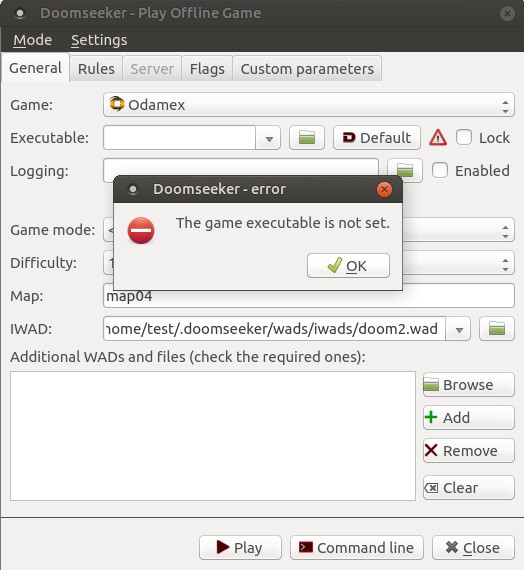Toggle the Lock checkbox
This screenshot has height=570, width=524.
(x=464, y=138)
